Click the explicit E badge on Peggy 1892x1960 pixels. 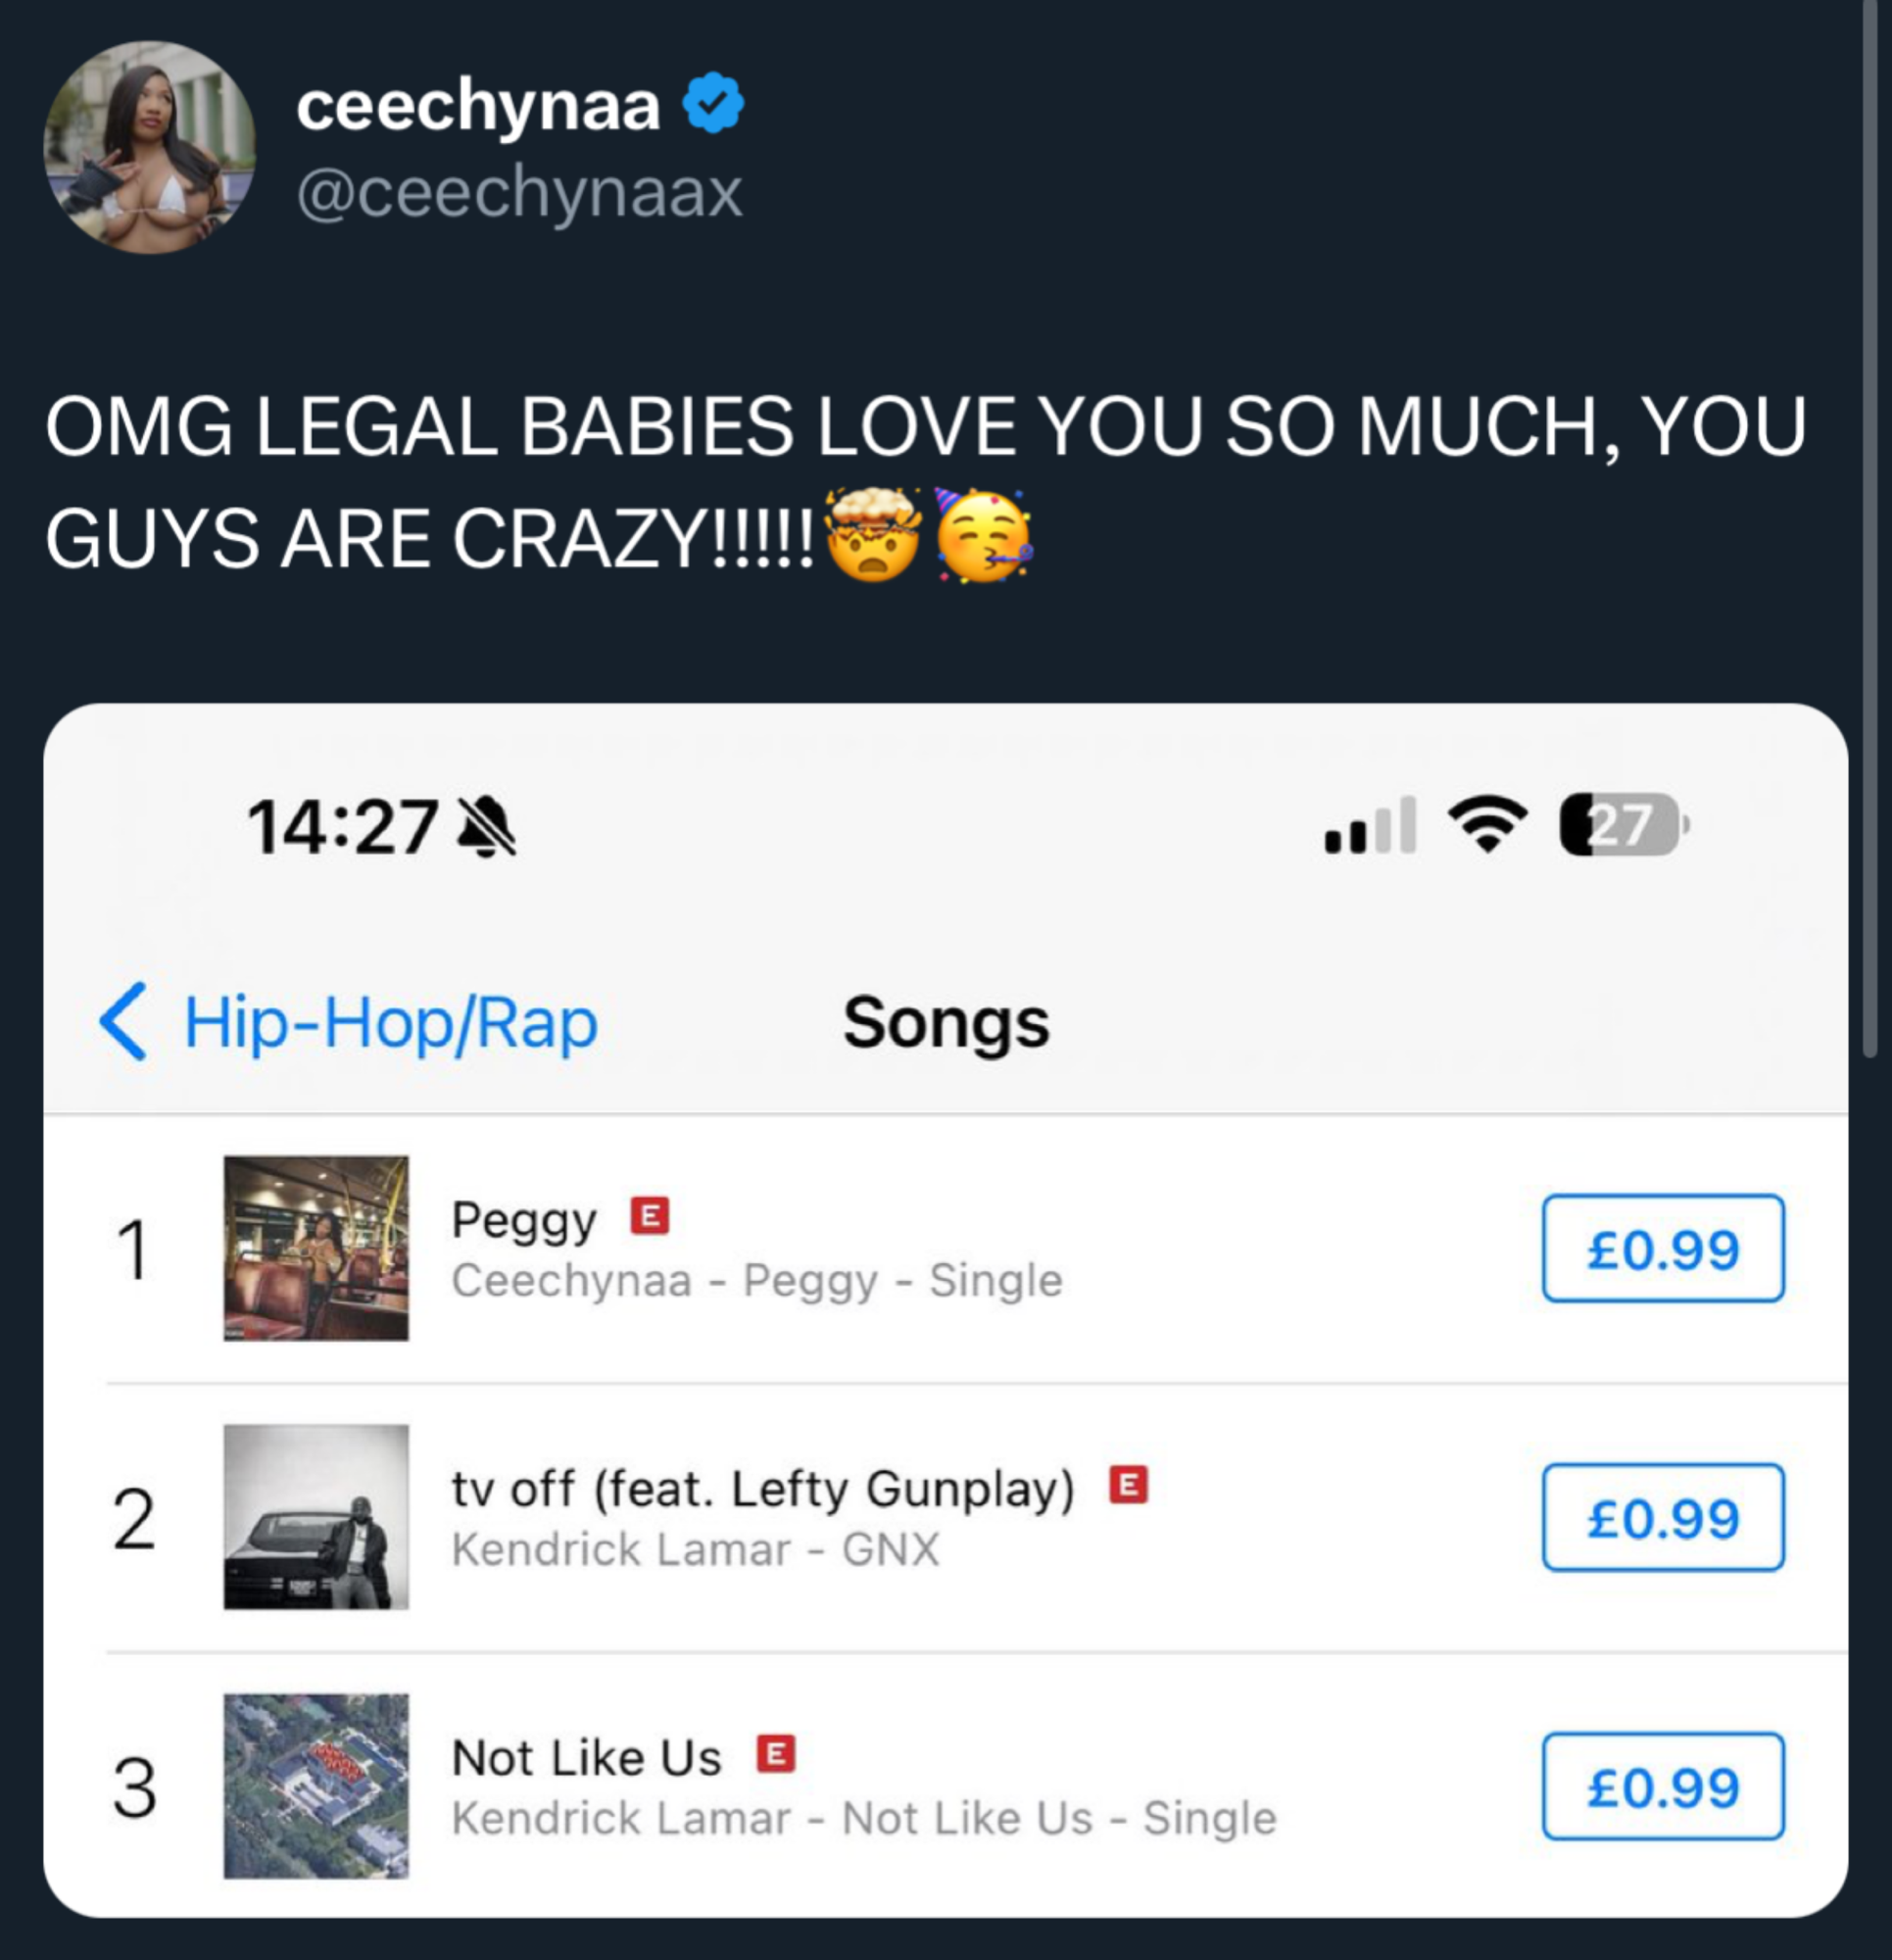(651, 1217)
